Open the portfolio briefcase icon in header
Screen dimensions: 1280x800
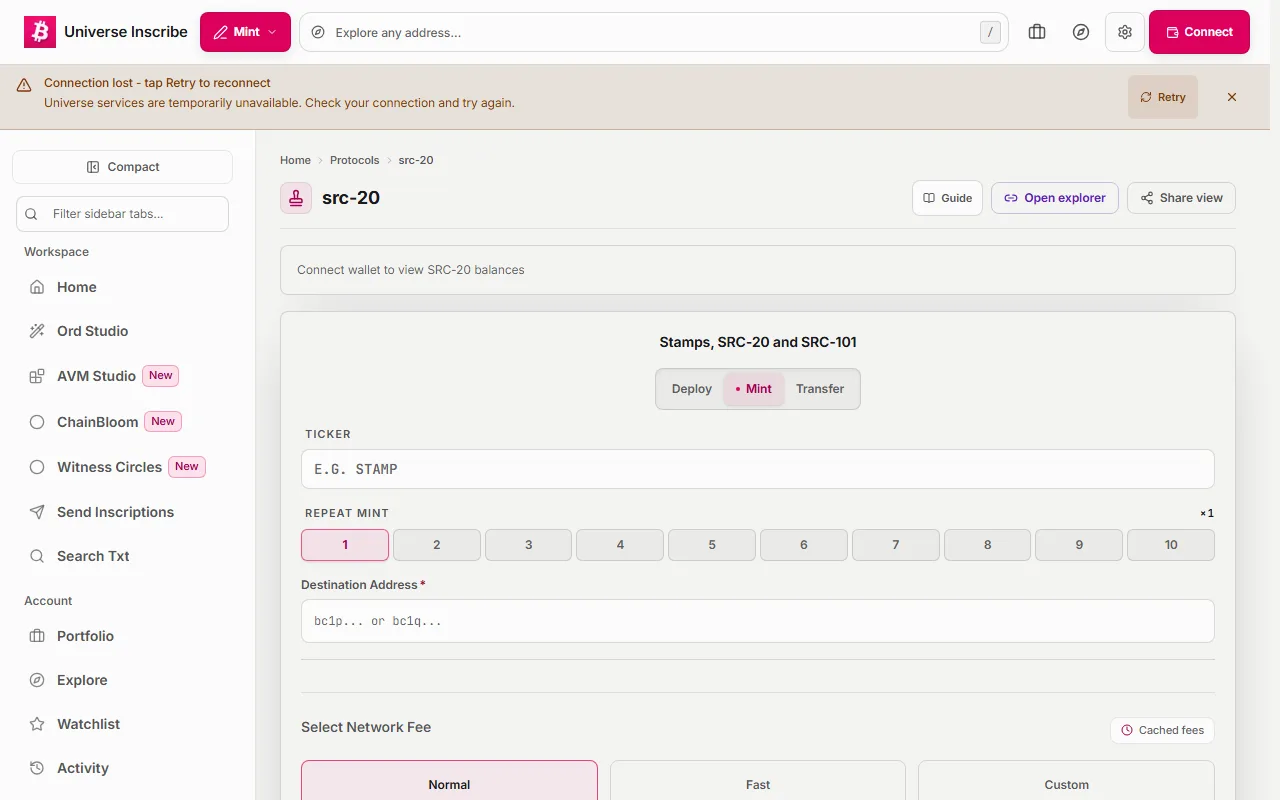pyautogui.click(x=1037, y=32)
